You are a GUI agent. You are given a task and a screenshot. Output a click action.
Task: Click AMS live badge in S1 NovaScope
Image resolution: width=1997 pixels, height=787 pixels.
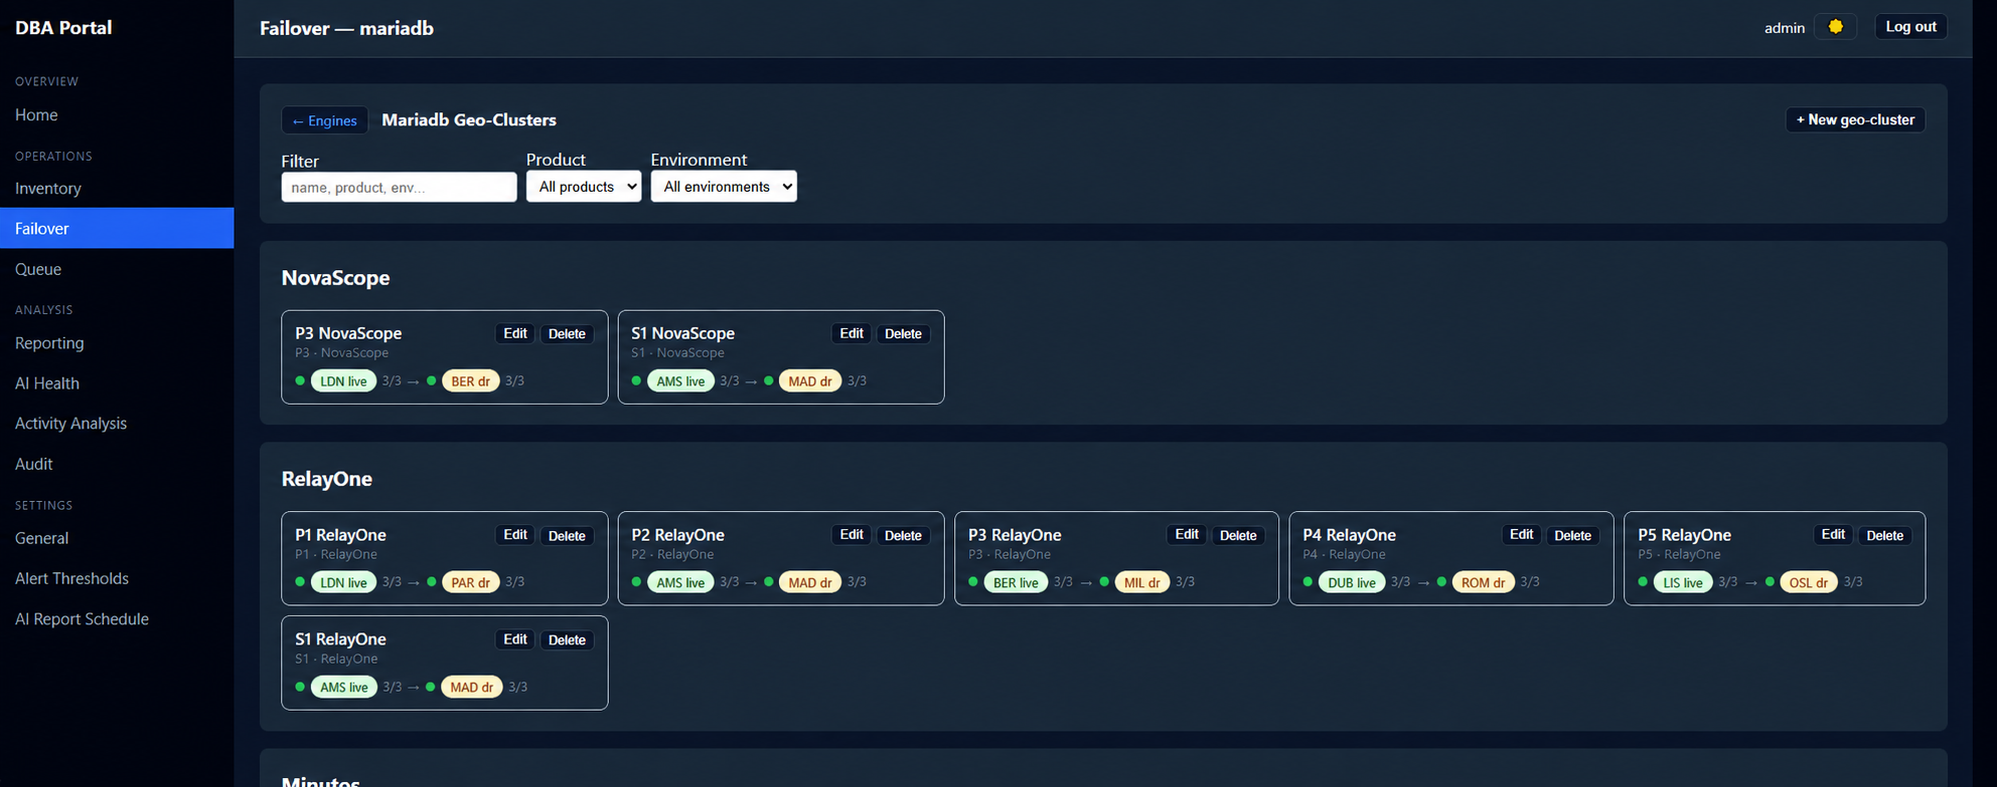(x=681, y=381)
